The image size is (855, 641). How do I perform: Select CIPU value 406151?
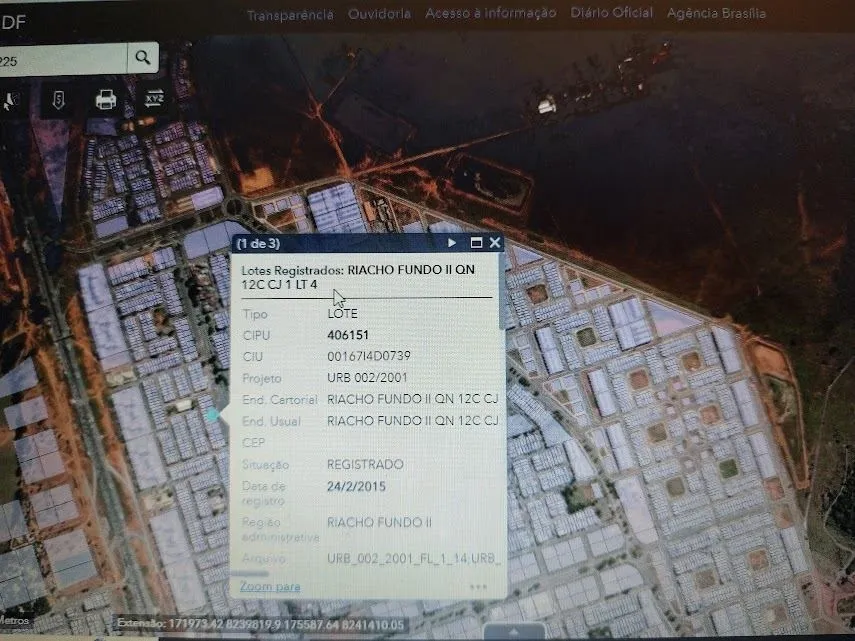(x=348, y=335)
